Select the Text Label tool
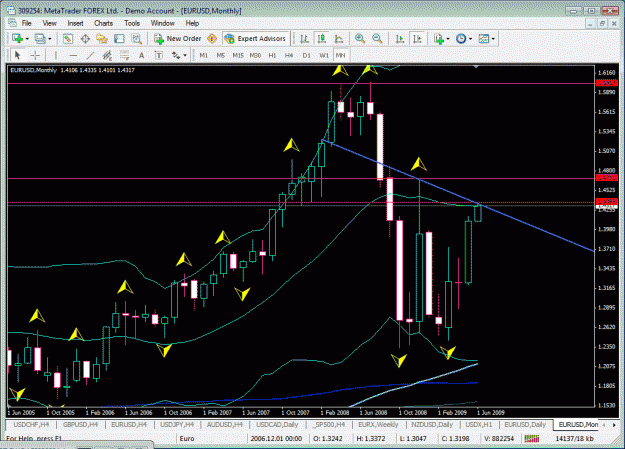 (x=159, y=55)
